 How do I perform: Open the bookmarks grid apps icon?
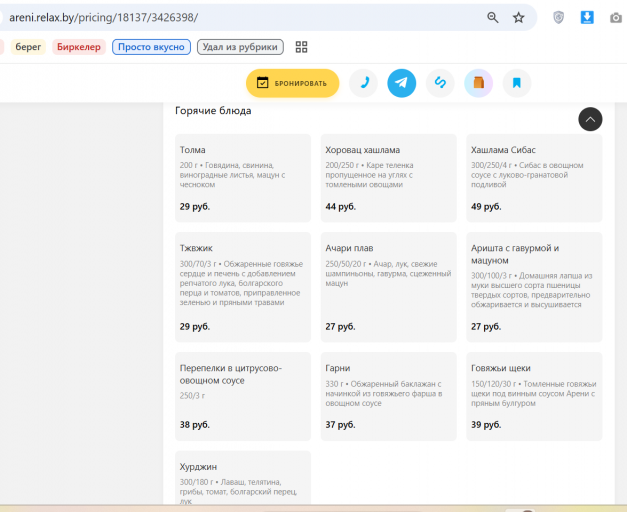pos(302,47)
